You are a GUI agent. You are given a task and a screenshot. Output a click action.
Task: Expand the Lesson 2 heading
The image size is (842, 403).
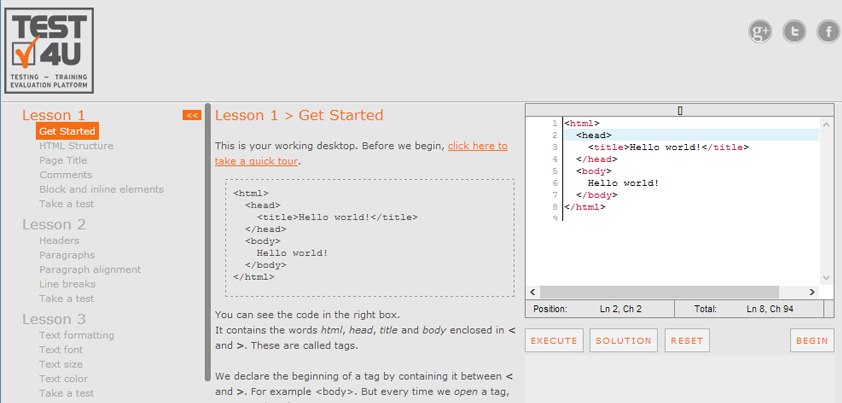coord(54,224)
